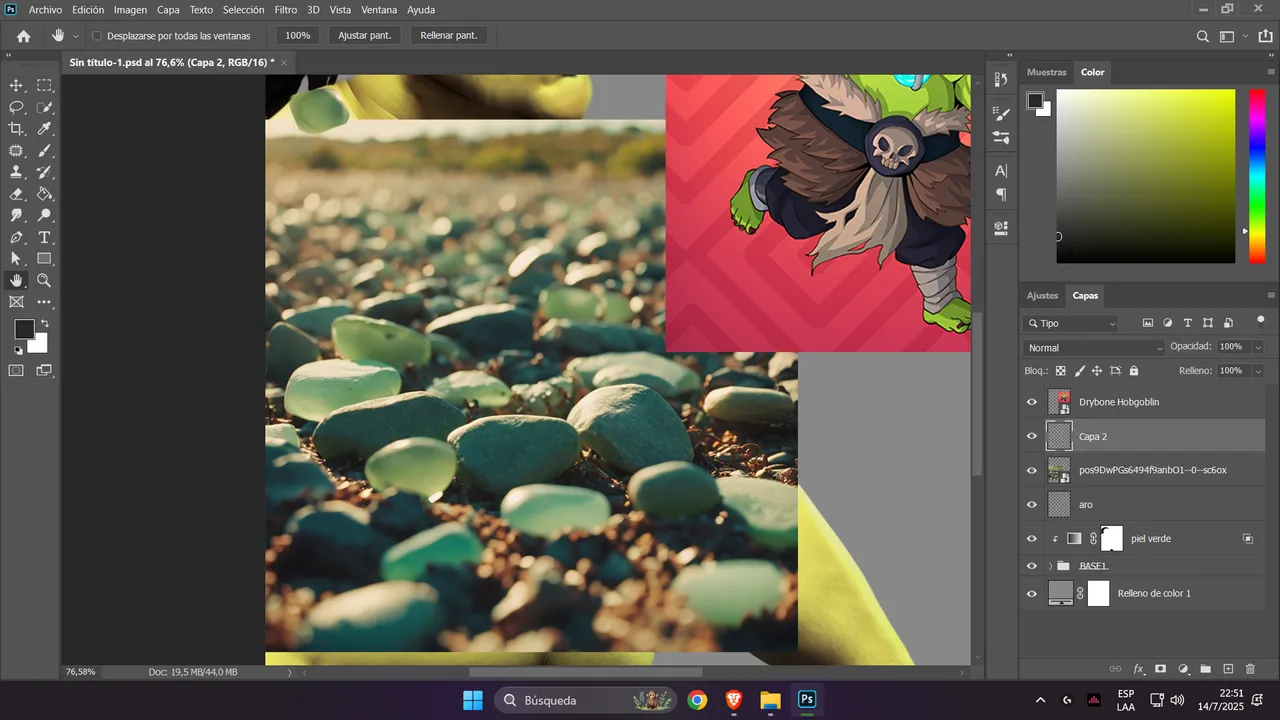Open the Hand tool preset dropdown arrow
This screenshot has width=1280, height=720.
tap(76, 36)
